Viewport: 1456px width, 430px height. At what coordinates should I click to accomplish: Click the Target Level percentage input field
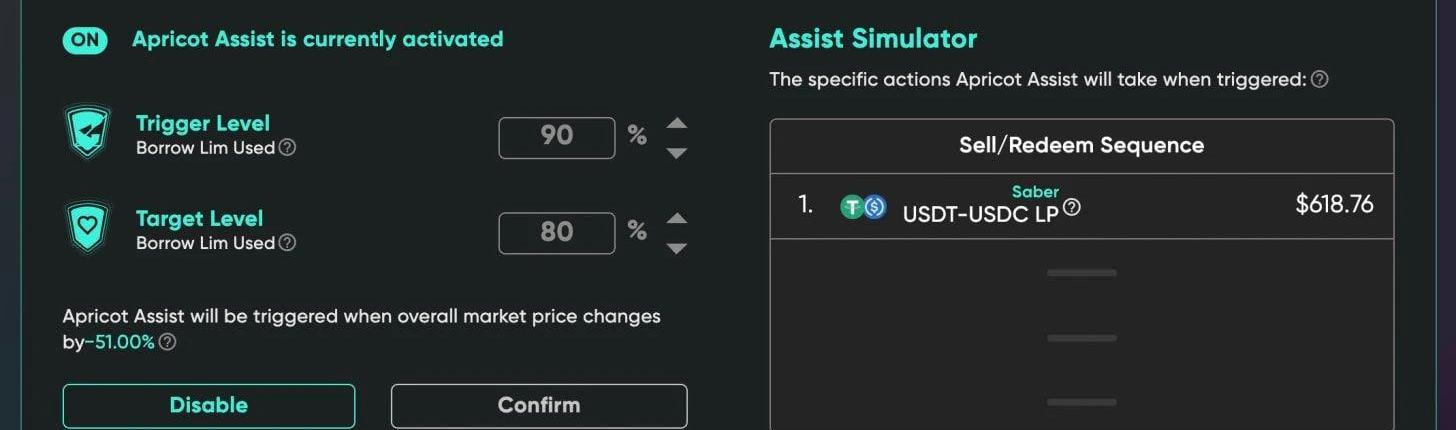click(x=557, y=232)
